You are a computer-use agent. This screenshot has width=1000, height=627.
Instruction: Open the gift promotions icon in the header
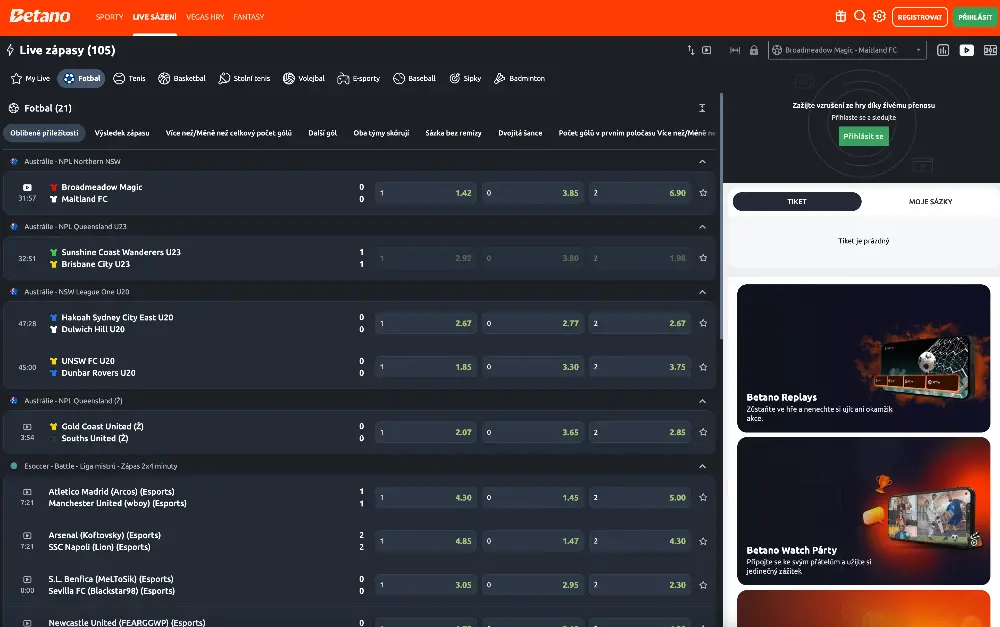[840, 16]
